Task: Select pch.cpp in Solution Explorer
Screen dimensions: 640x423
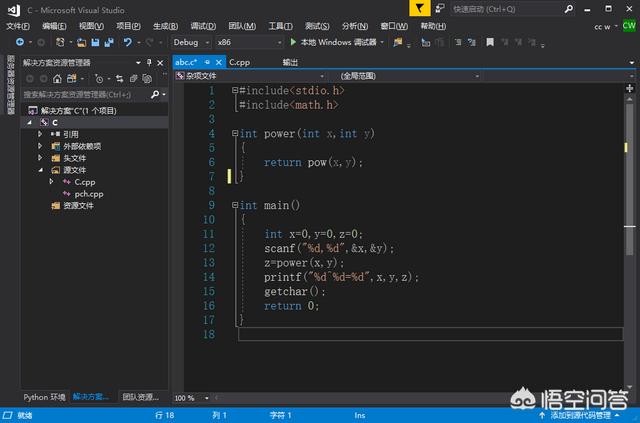Action: [89, 194]
